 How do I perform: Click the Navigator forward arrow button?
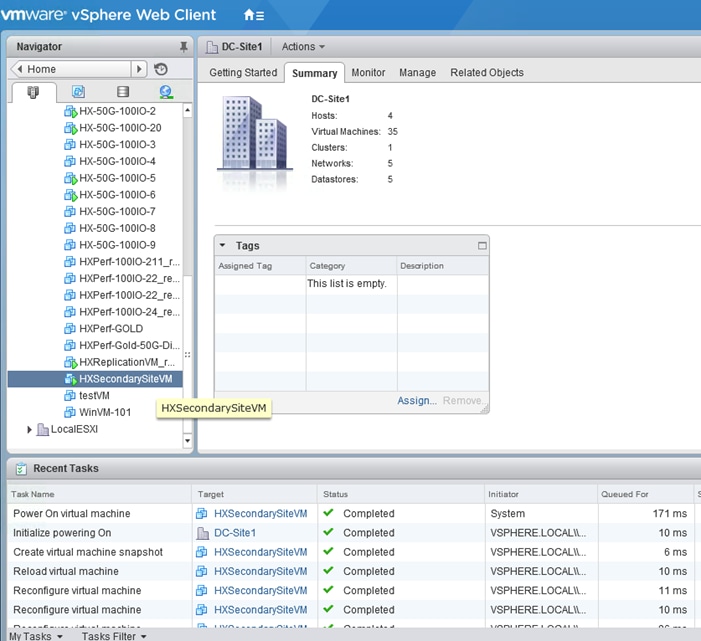pos(139,69)
